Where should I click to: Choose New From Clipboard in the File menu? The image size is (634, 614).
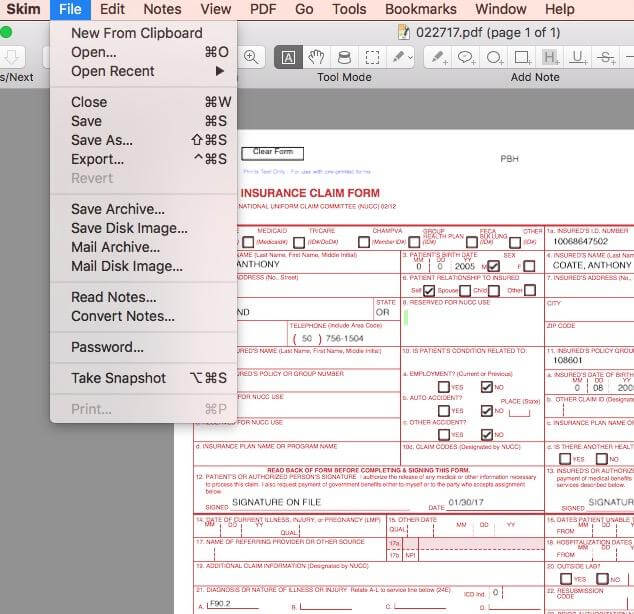144,33
